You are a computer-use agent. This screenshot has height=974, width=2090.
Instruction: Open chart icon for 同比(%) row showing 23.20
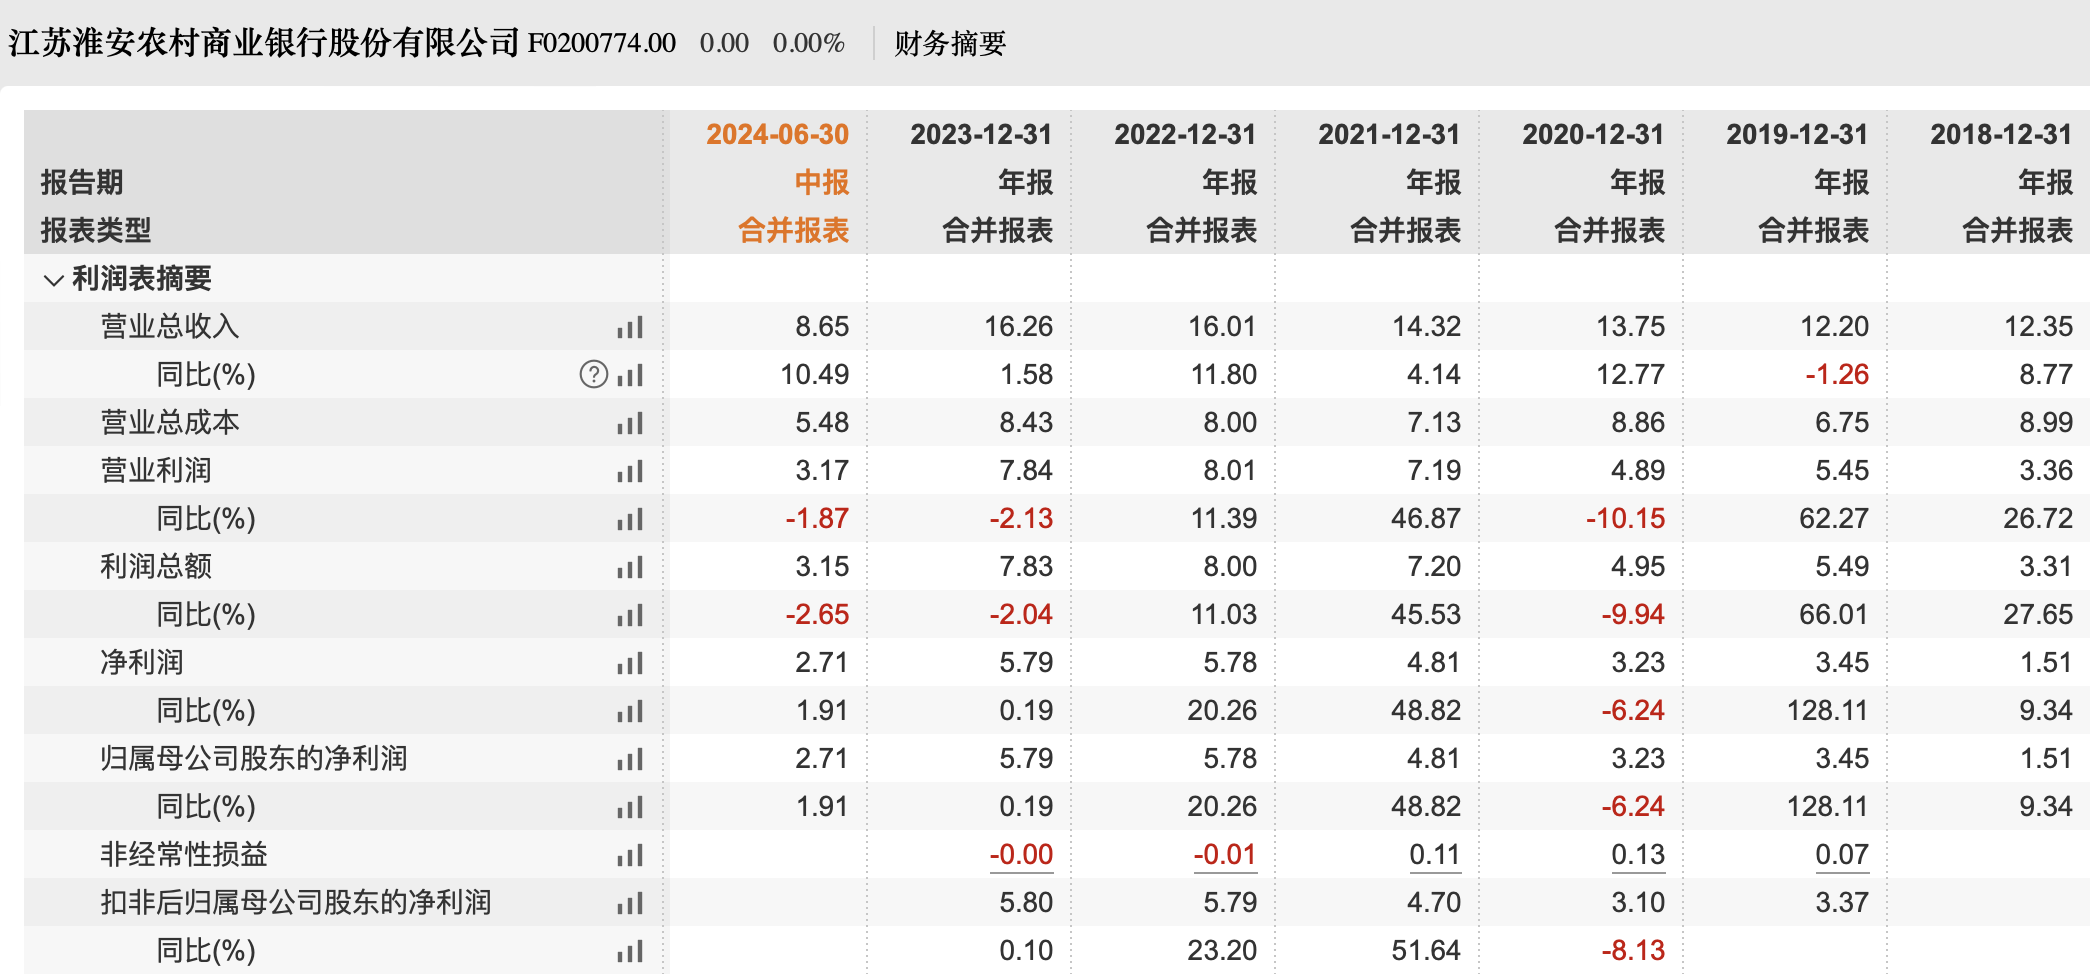[630, 952]
